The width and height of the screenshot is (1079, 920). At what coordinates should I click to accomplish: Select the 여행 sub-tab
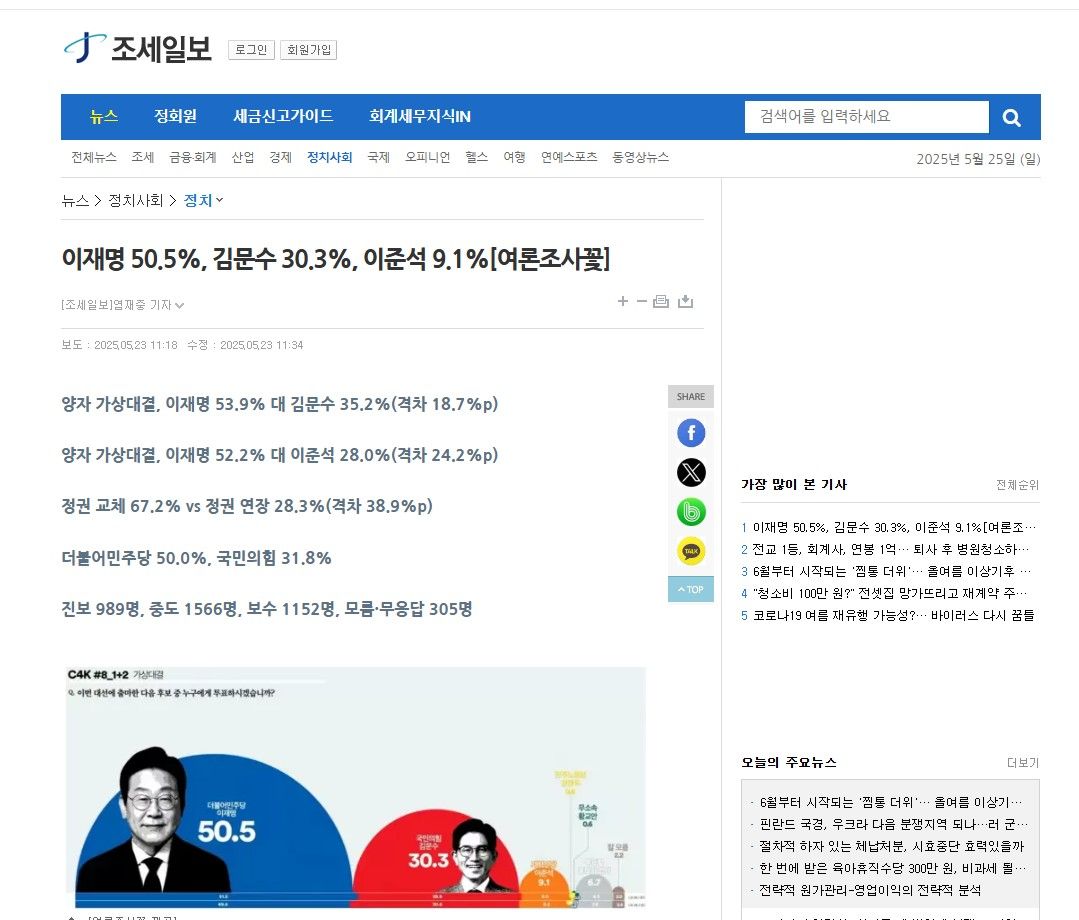pos(514,158)
